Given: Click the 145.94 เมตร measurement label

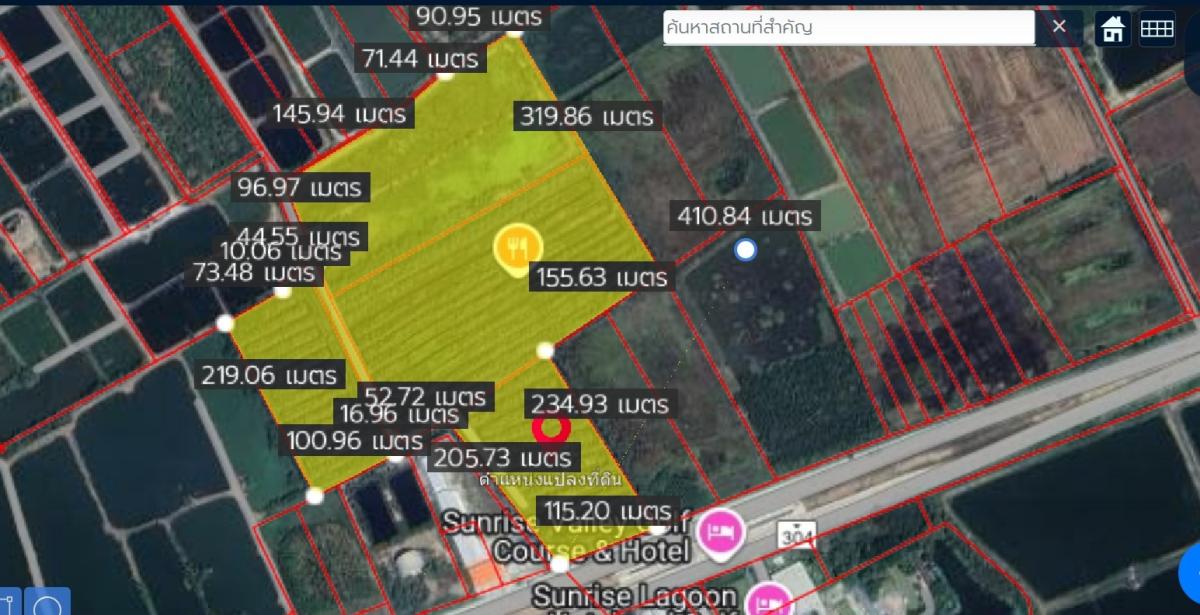Looking at the screenshot, I should point(340,113).
